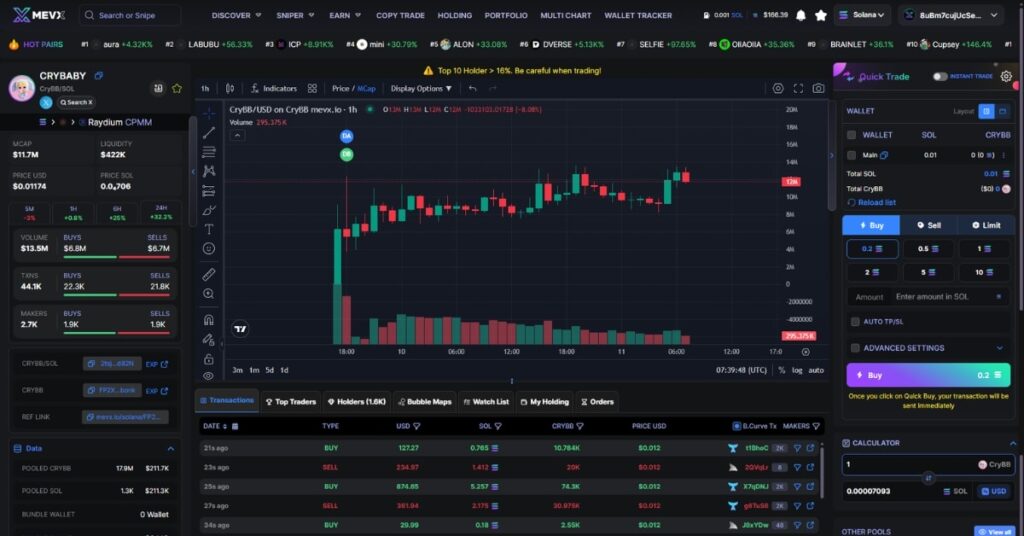Toggle the Instant Trade switch
The image size is (1024, 536).
[940, 76]
